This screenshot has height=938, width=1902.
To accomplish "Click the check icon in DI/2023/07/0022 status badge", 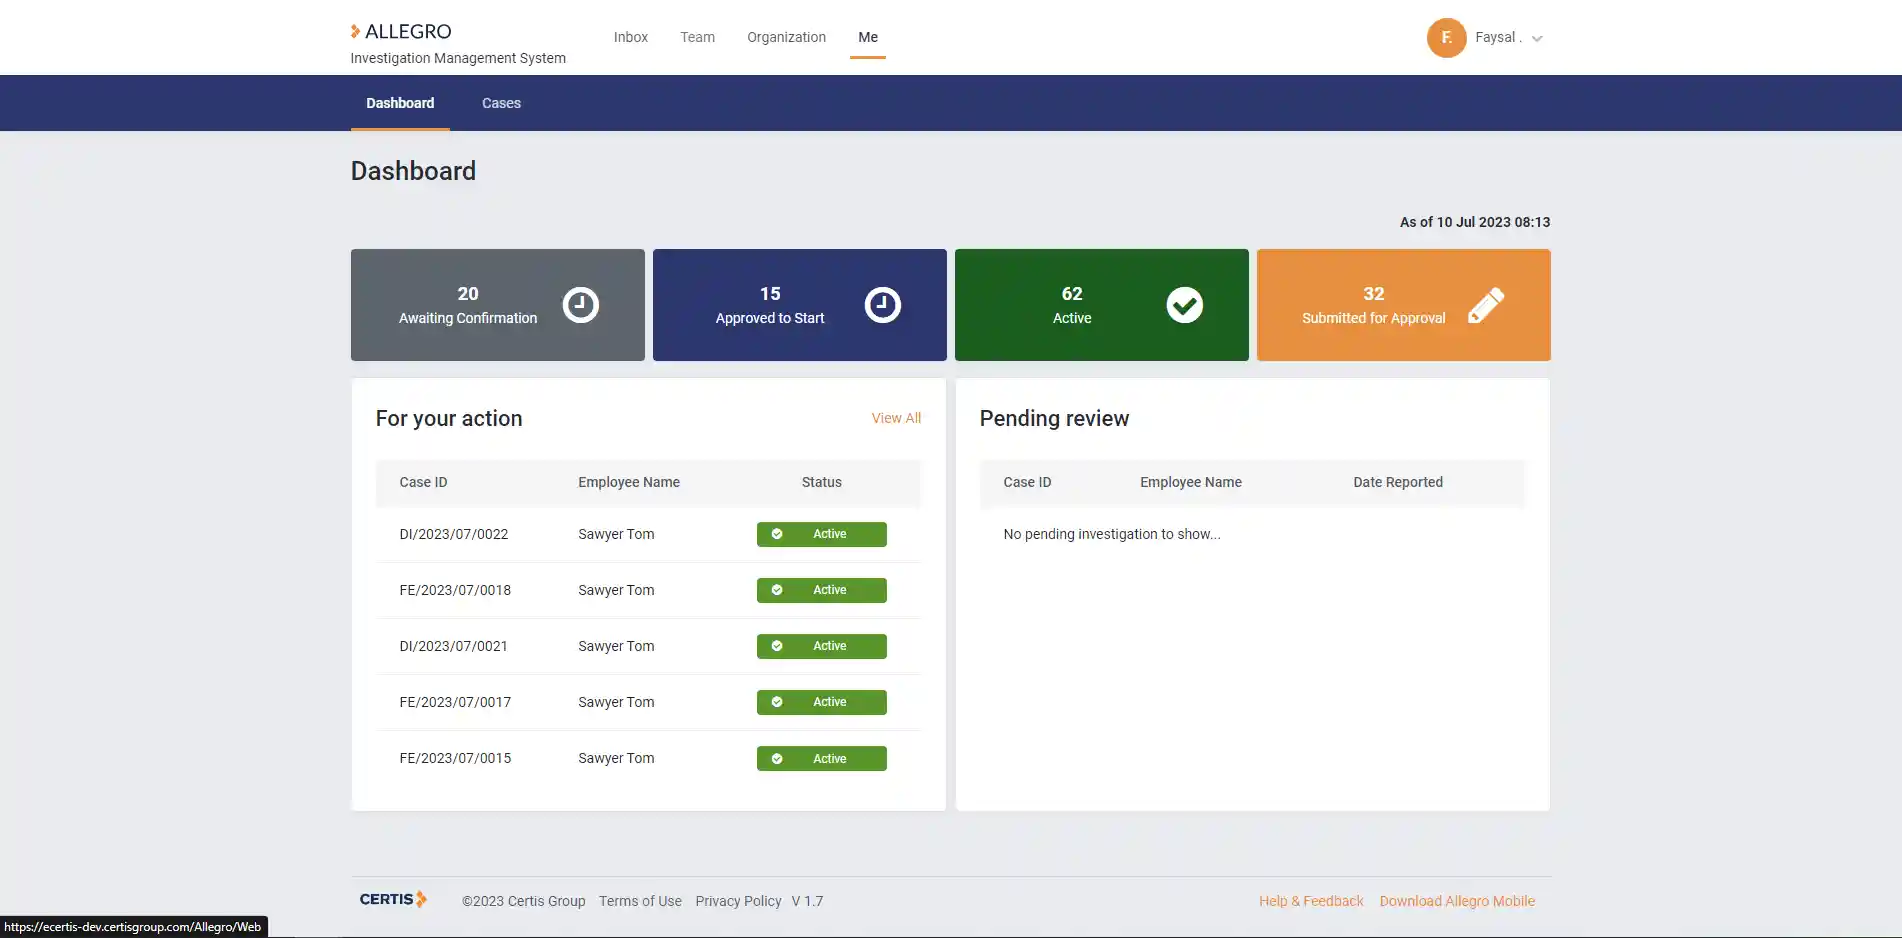I will pos(777,534).
